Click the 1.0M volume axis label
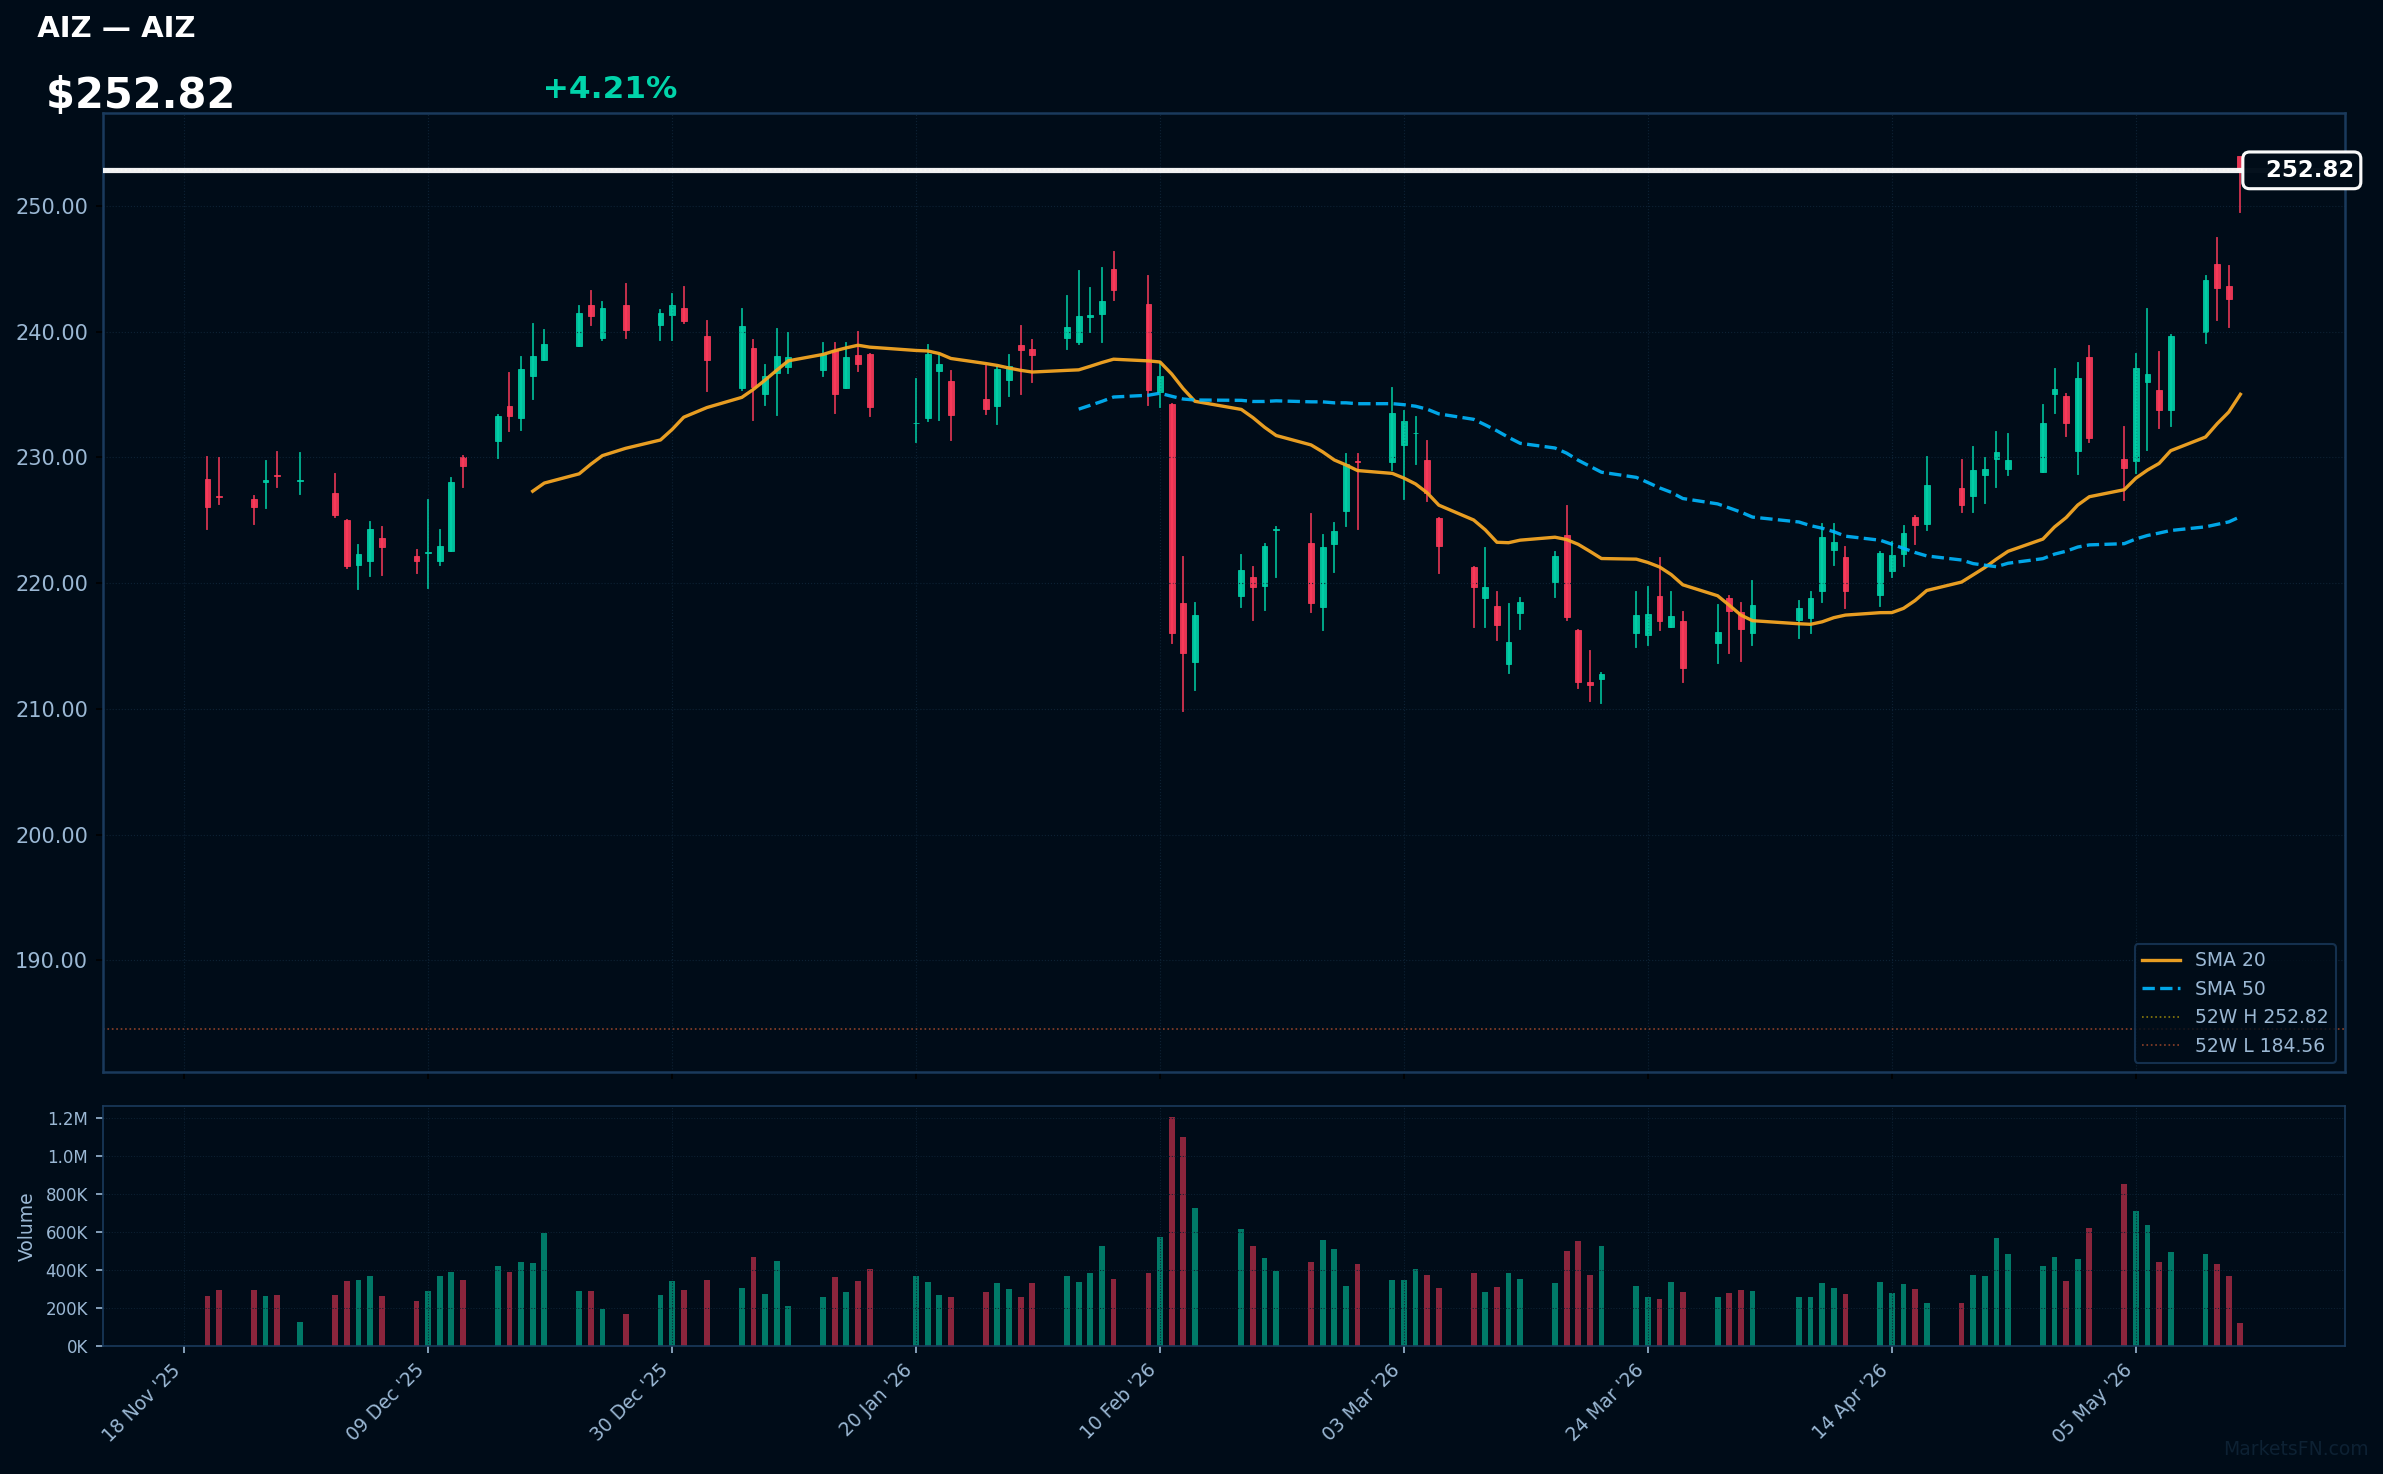The height and width of the screenshot is (1474, 2383). coord(68,1157)
